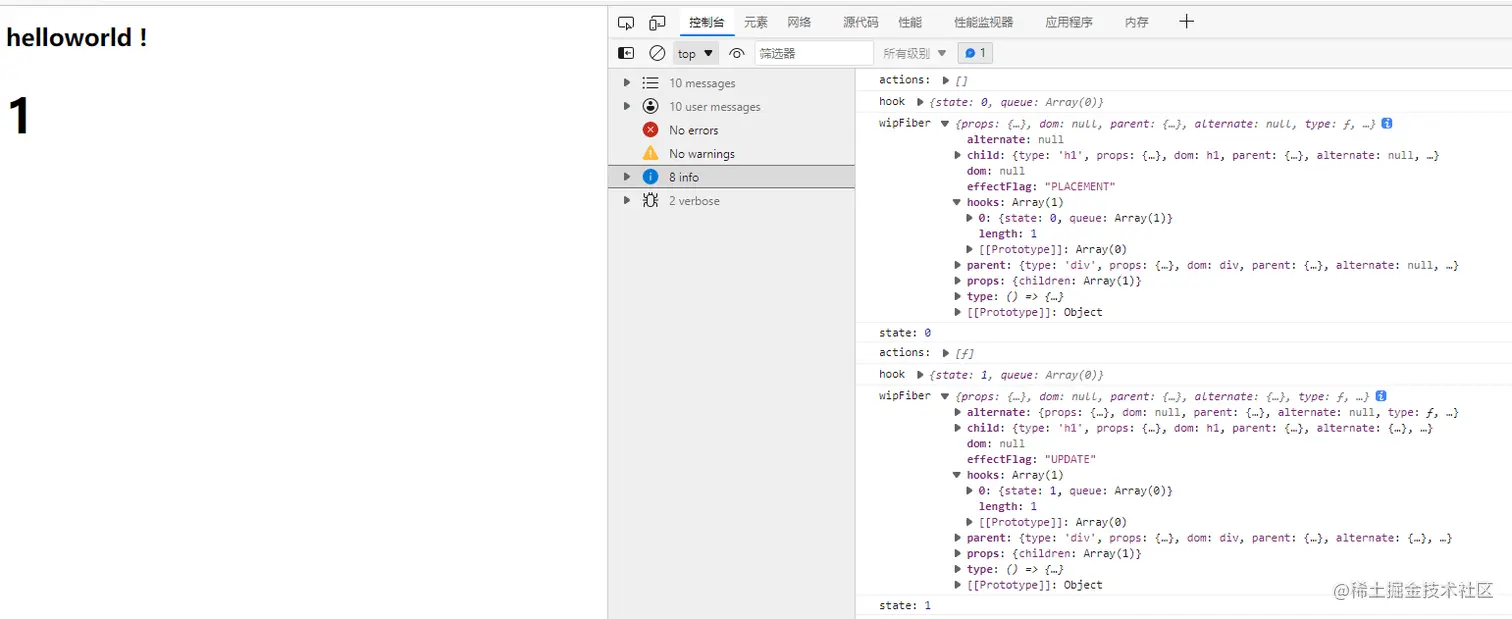Select the No errors filter row
The height and width of the screenshot is (619, 1512).
tap(731, 130)
